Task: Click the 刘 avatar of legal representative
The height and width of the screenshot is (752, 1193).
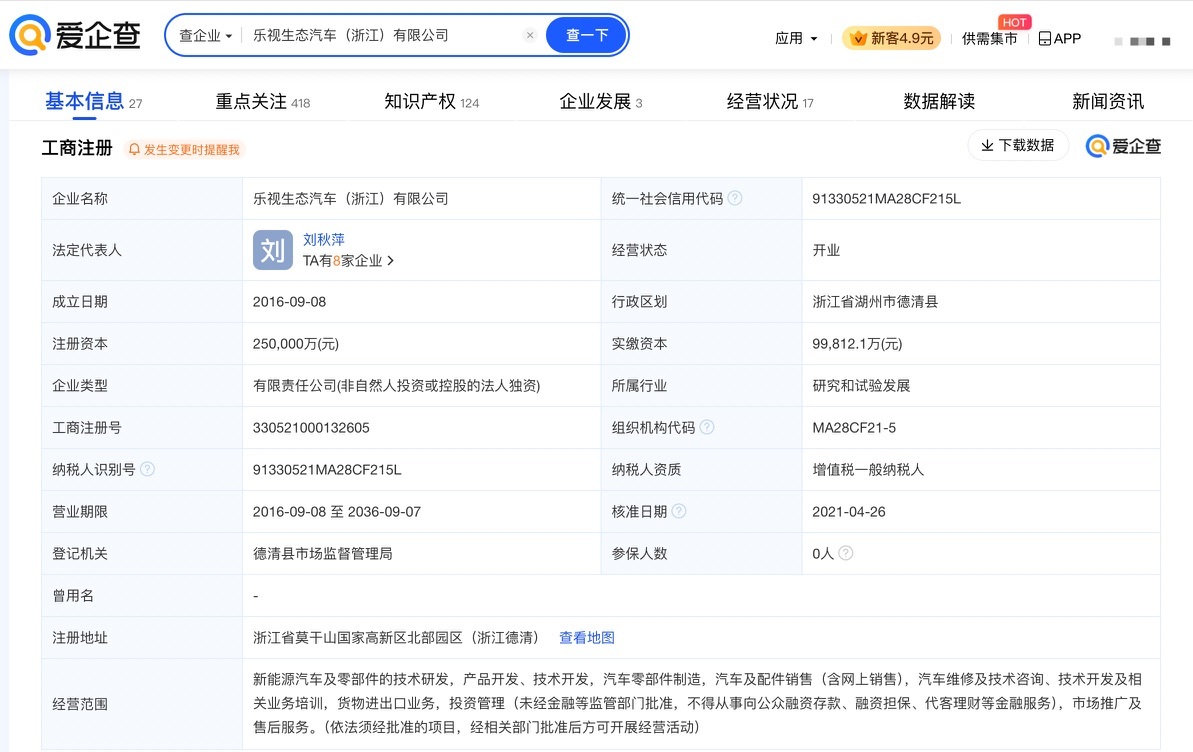Action: pos(272,250)
